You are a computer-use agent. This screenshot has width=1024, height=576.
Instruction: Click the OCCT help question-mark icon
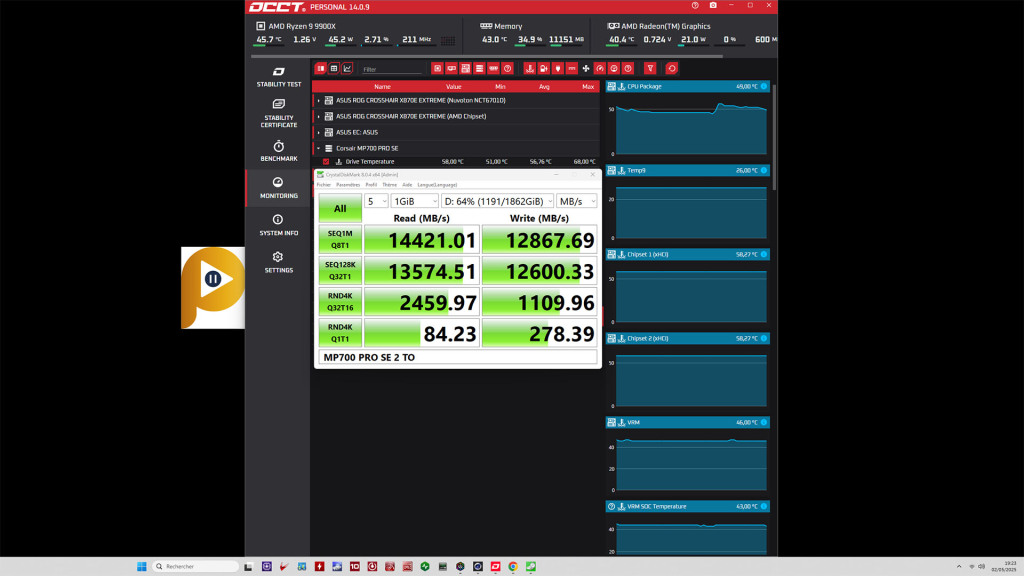(695, 5)
